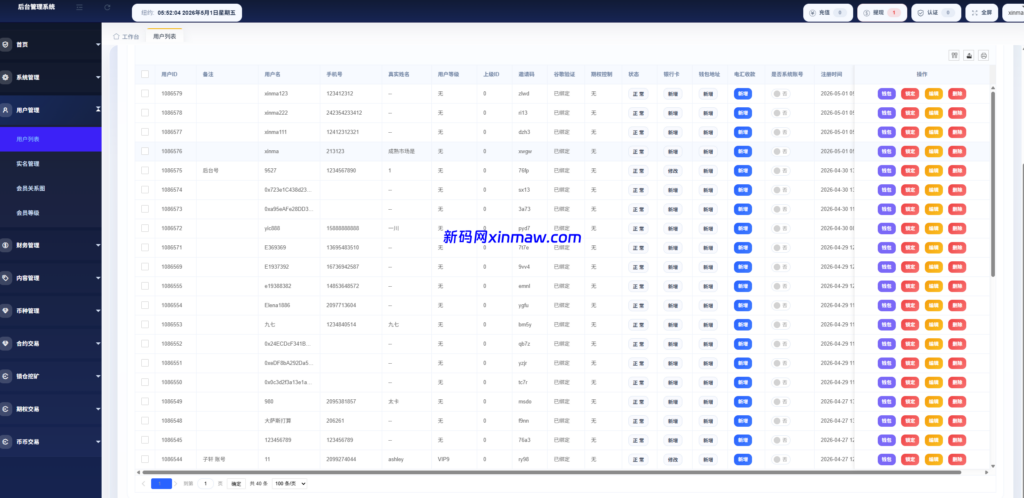The height and width of the screenshot is (498, 1024).
Task: Click the 认证 shield icon in header
Action: click(920, 12)
